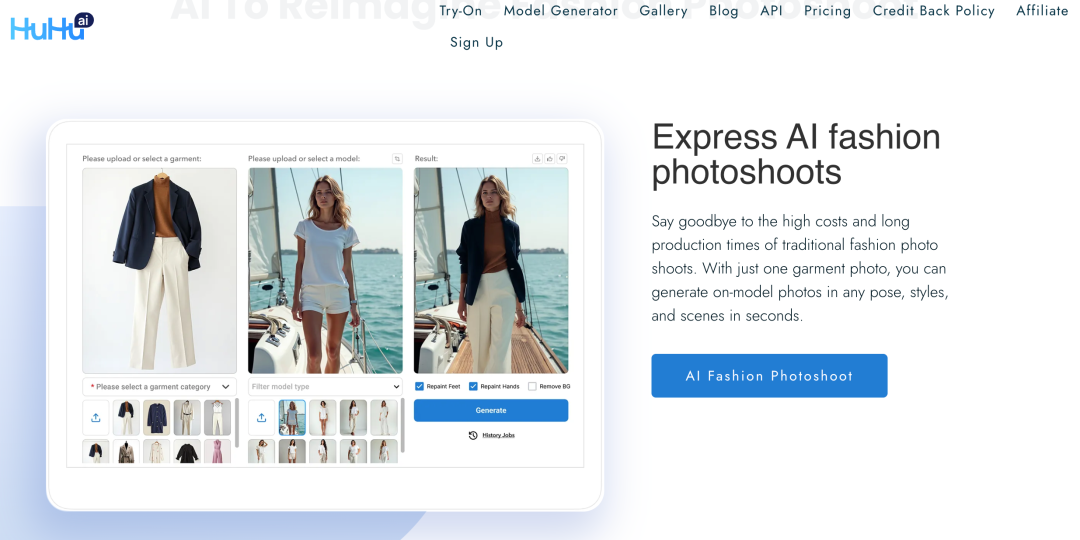
Task: Select the navy blazer with white pants thumbnail
Action: (x=126, y=417)
